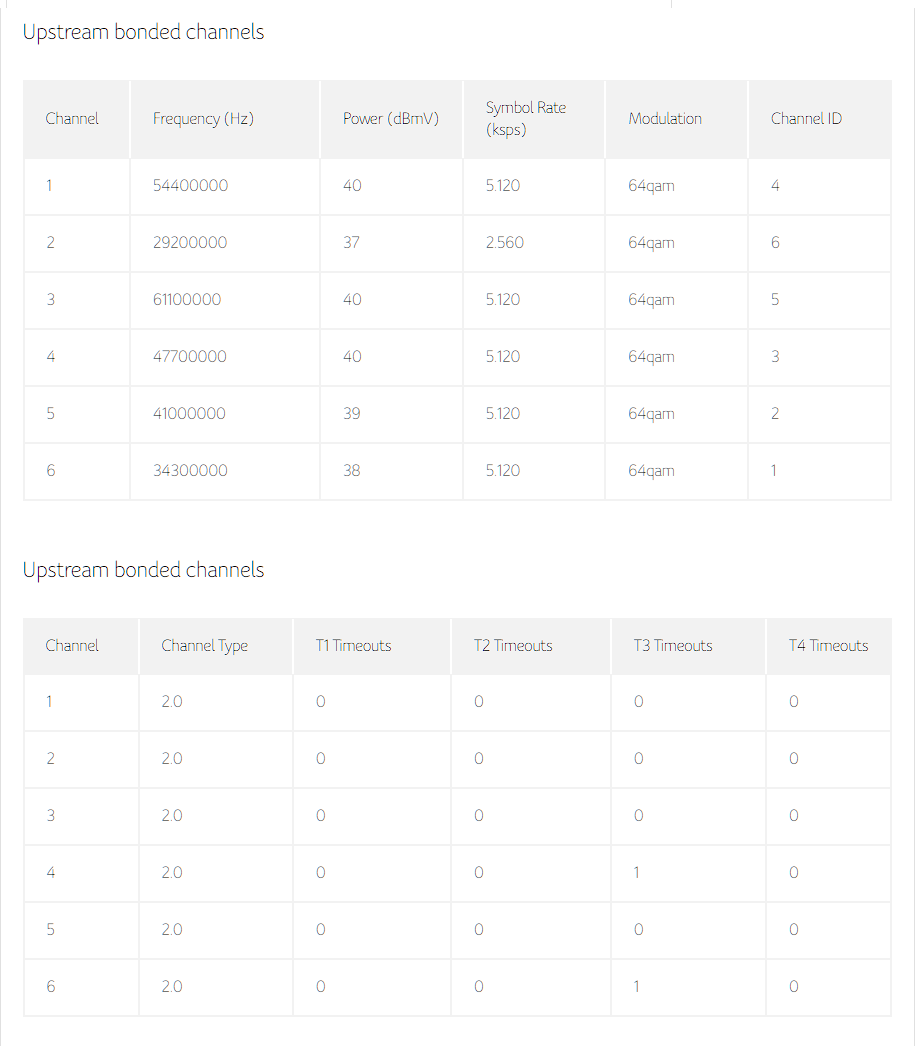Click the power value 38

351,471
